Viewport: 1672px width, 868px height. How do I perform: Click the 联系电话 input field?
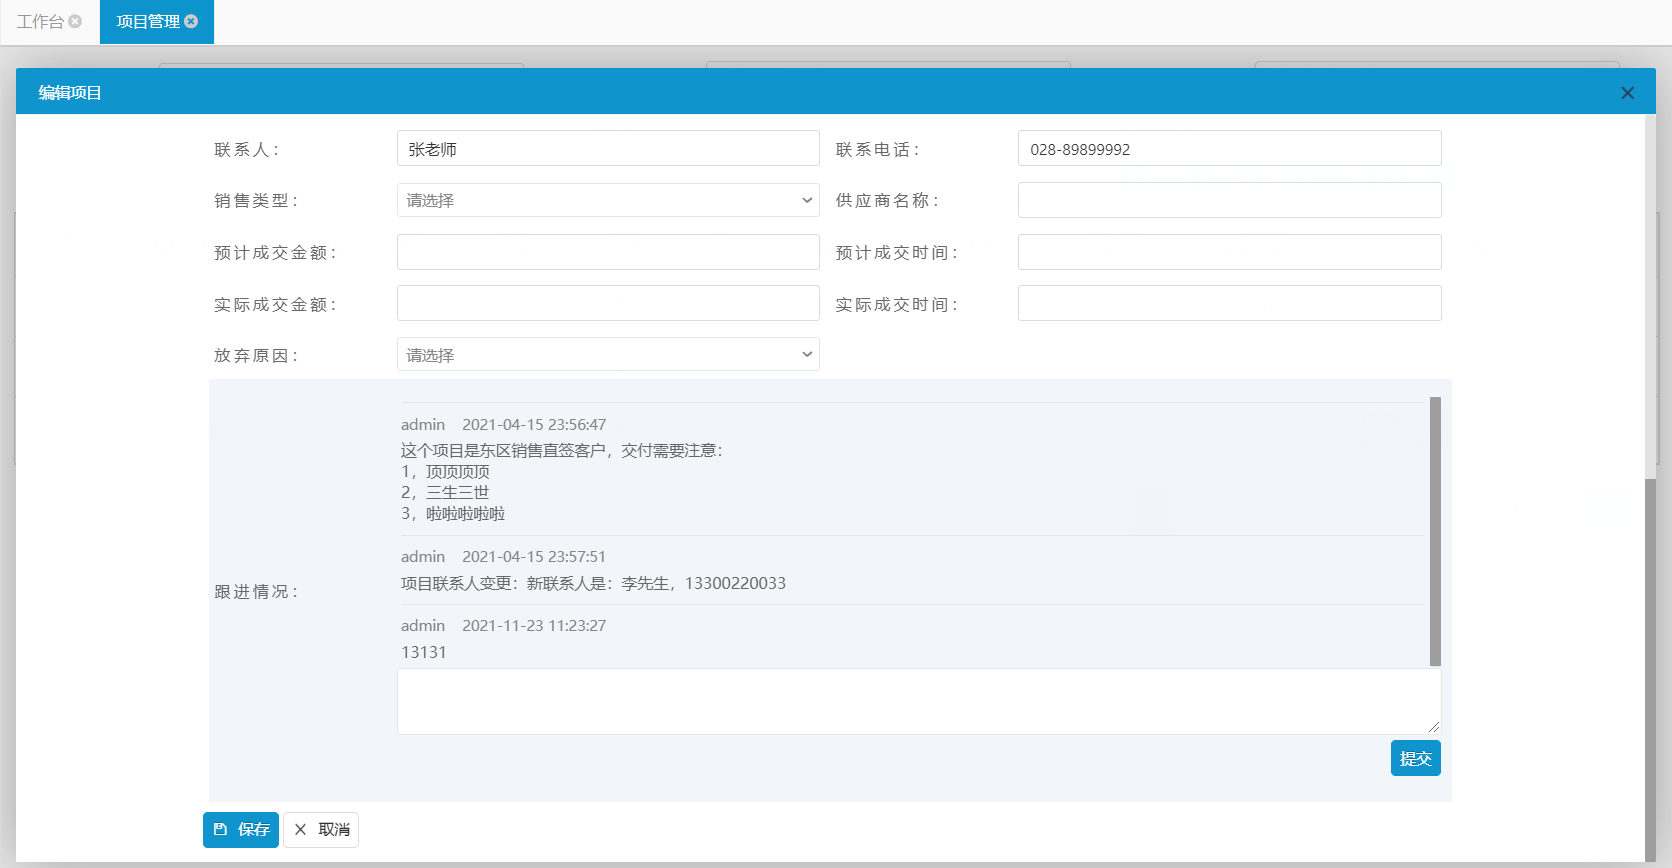[1229, 148]
